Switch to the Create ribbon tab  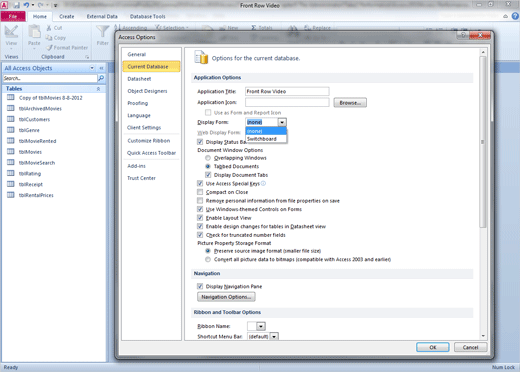tap(67, 16)
